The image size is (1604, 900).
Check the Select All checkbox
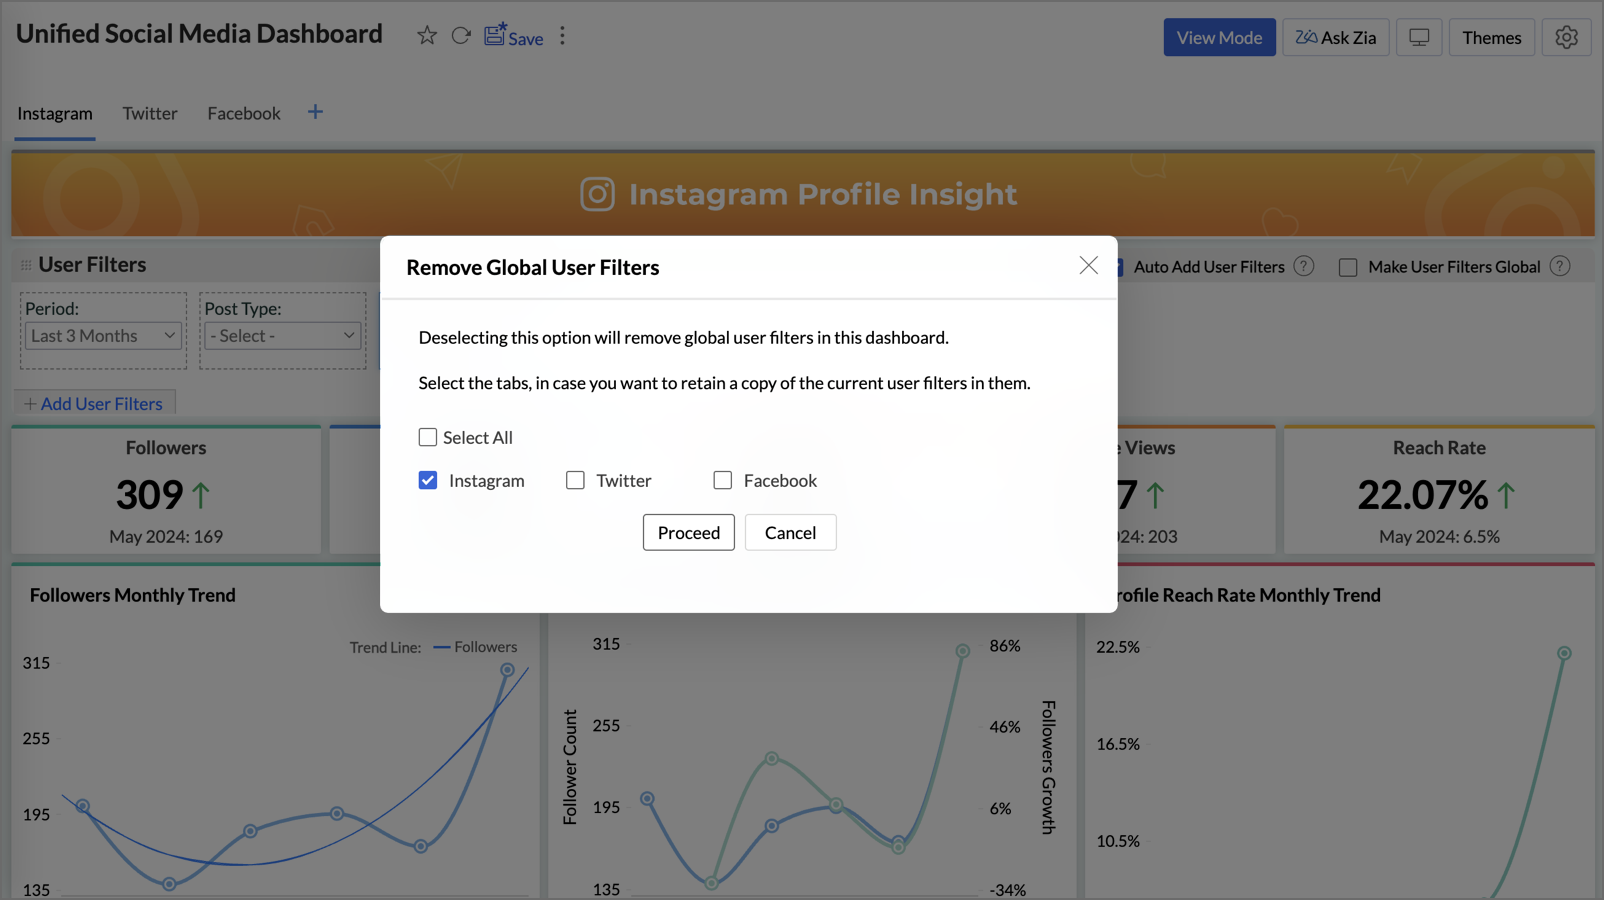click(428, 437)
